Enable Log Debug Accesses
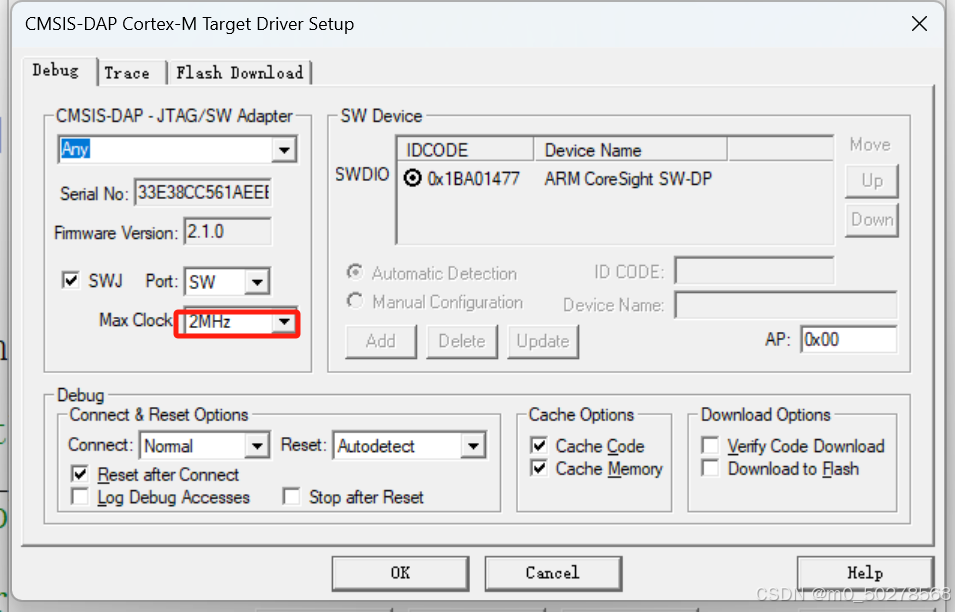 point(77,497)
